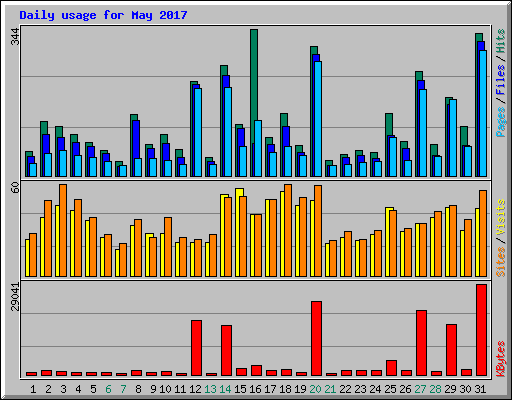512x400 pixels.
Task: Click day label 12 on the bottom axis
Action: click(x=195, y=389)
